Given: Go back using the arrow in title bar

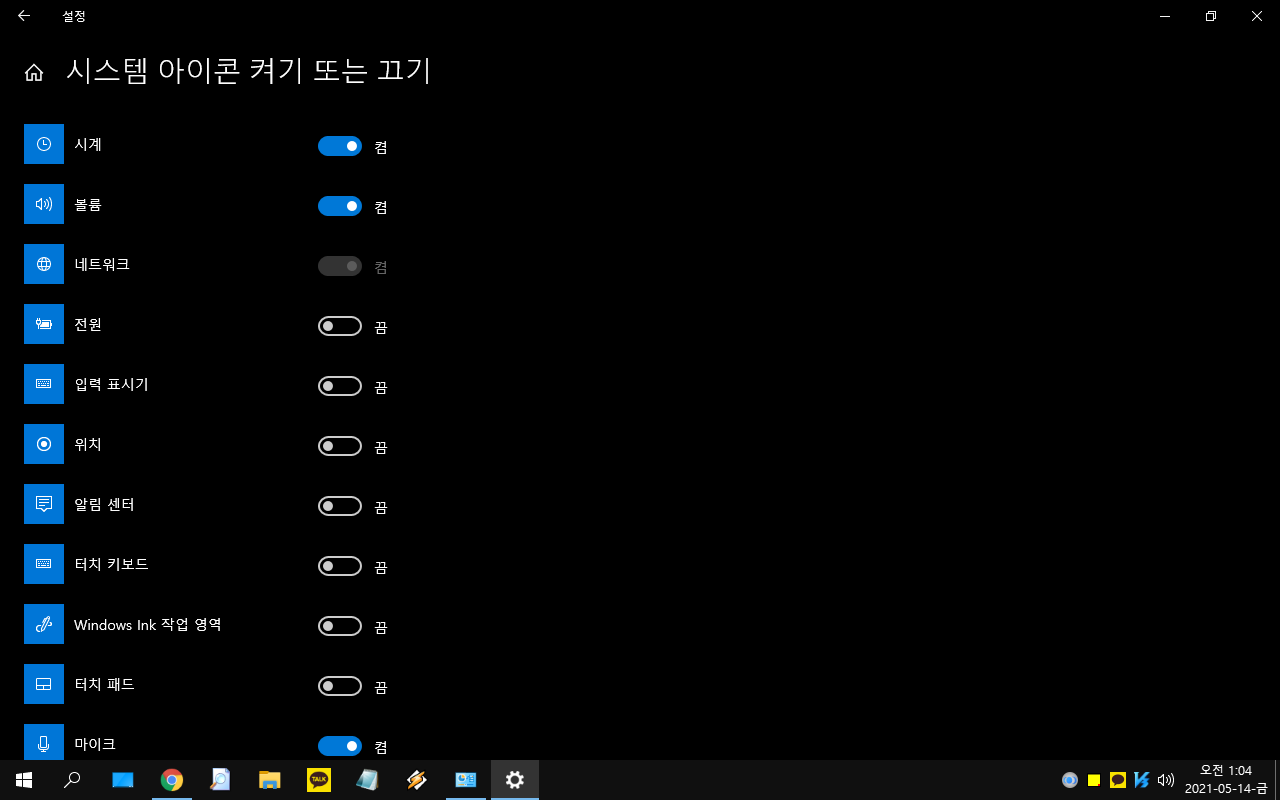Looking at the screenshot, I should (x=24, y=16).
